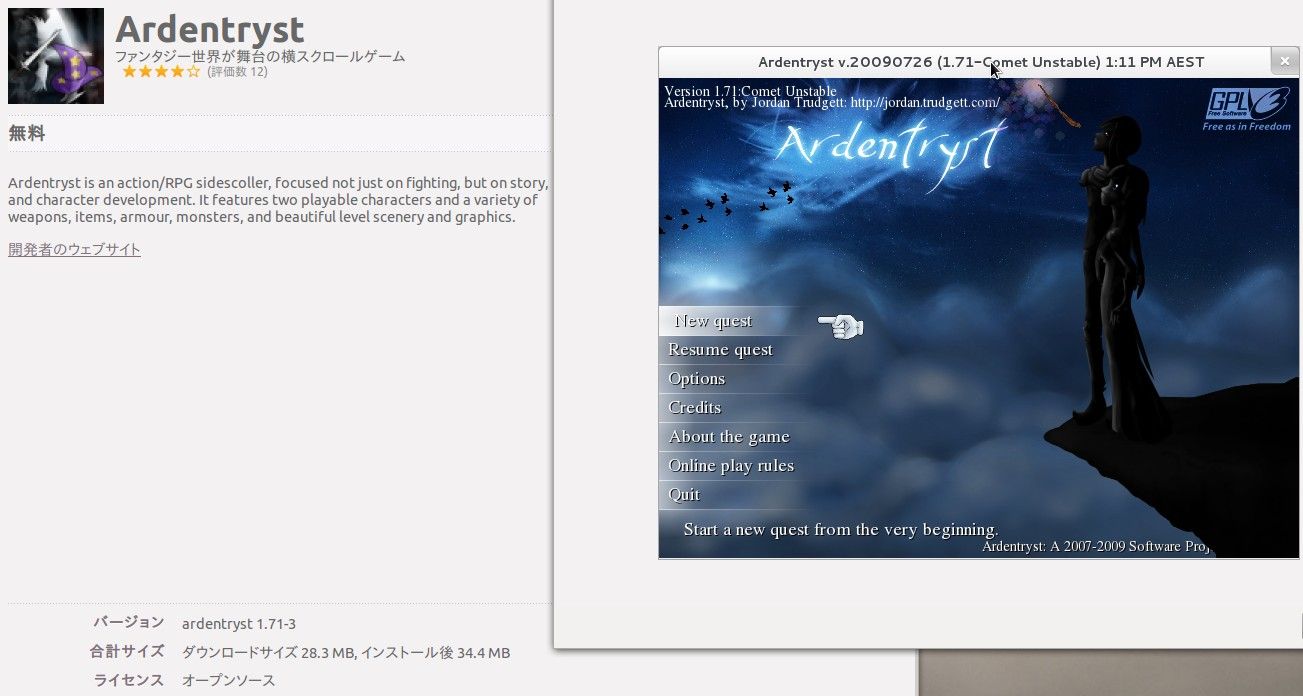Open Options in the game menu
The height and width of the screenshot is (696, 1303).
tap(697, 379)
